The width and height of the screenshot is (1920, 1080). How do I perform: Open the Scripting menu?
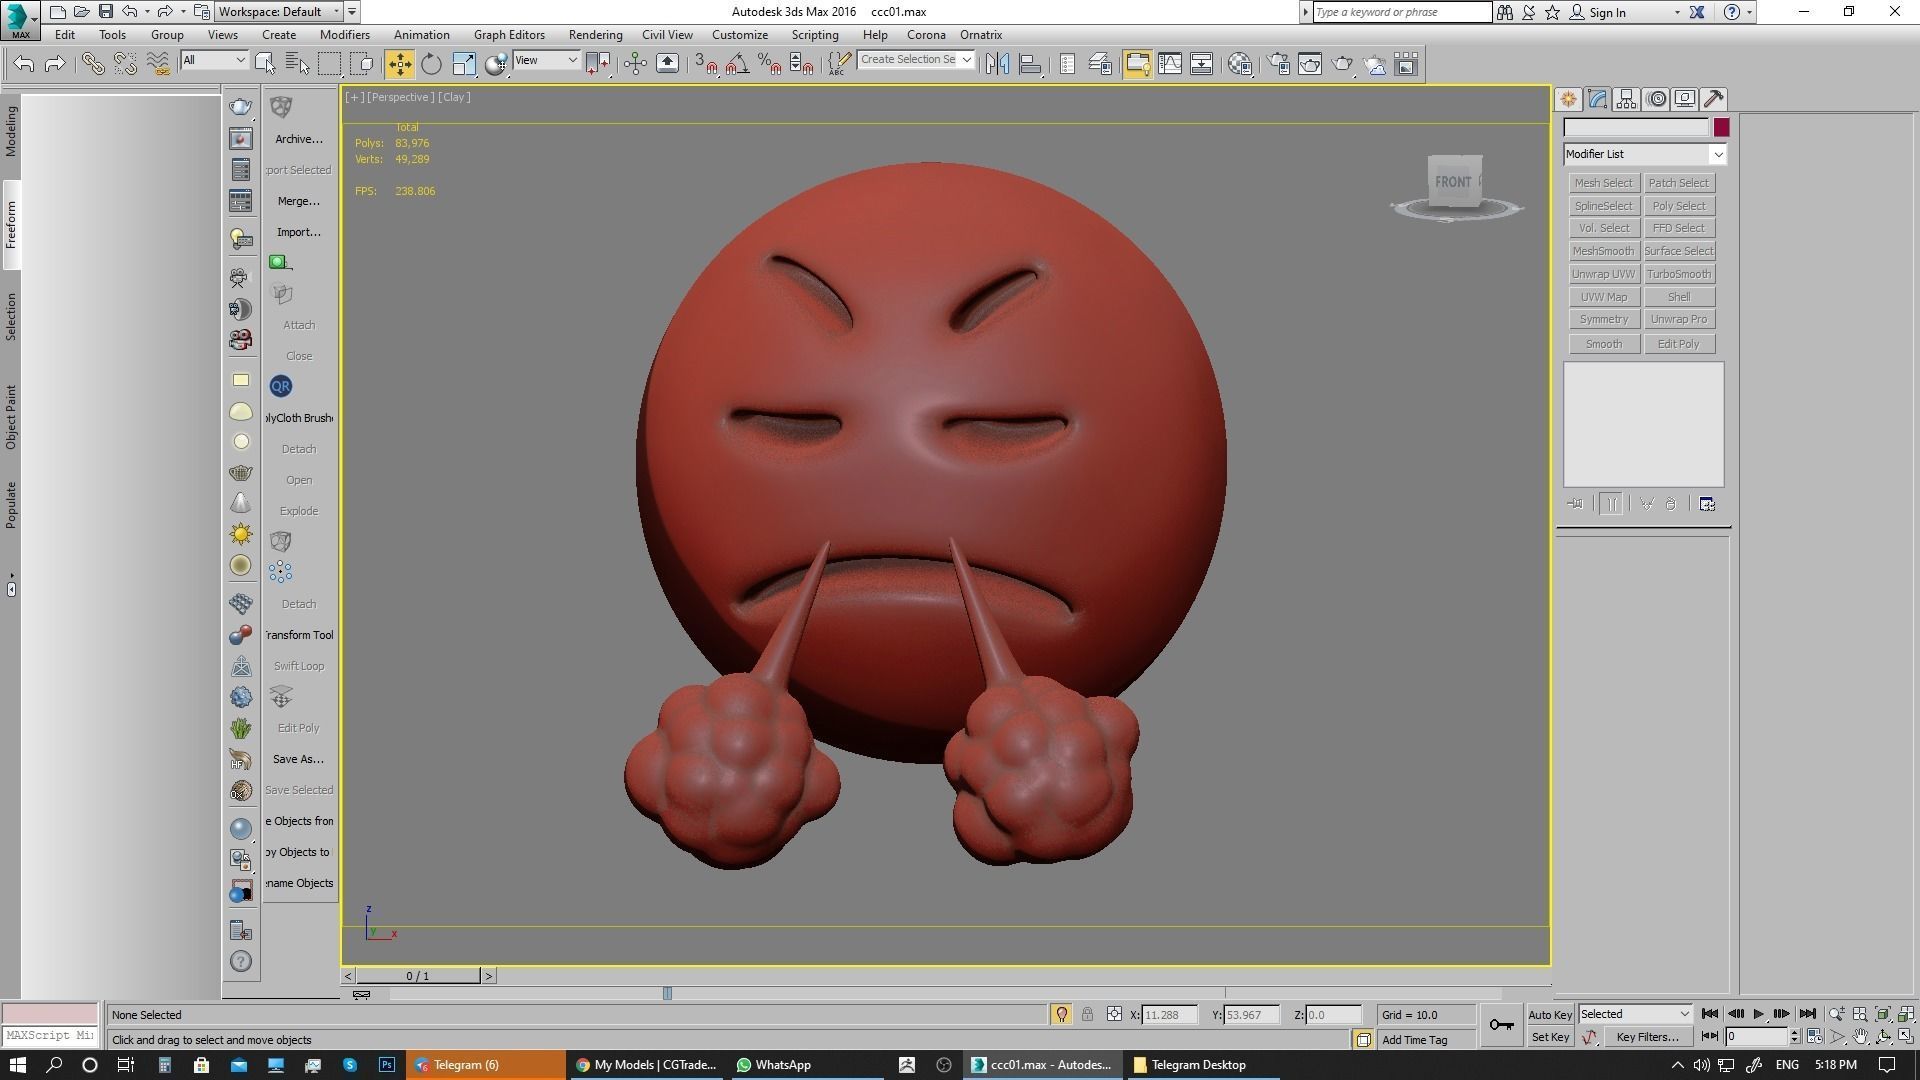815,34
